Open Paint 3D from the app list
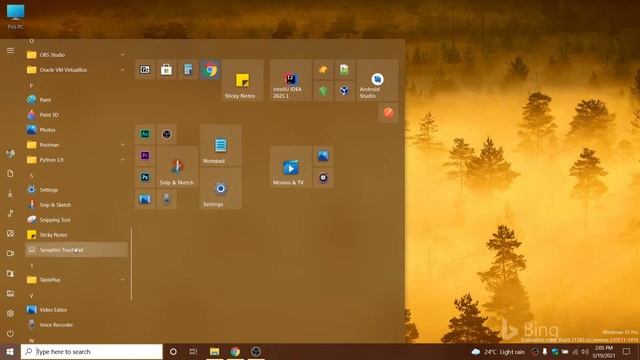Screen dimensions: 640x360 (76, 115)
